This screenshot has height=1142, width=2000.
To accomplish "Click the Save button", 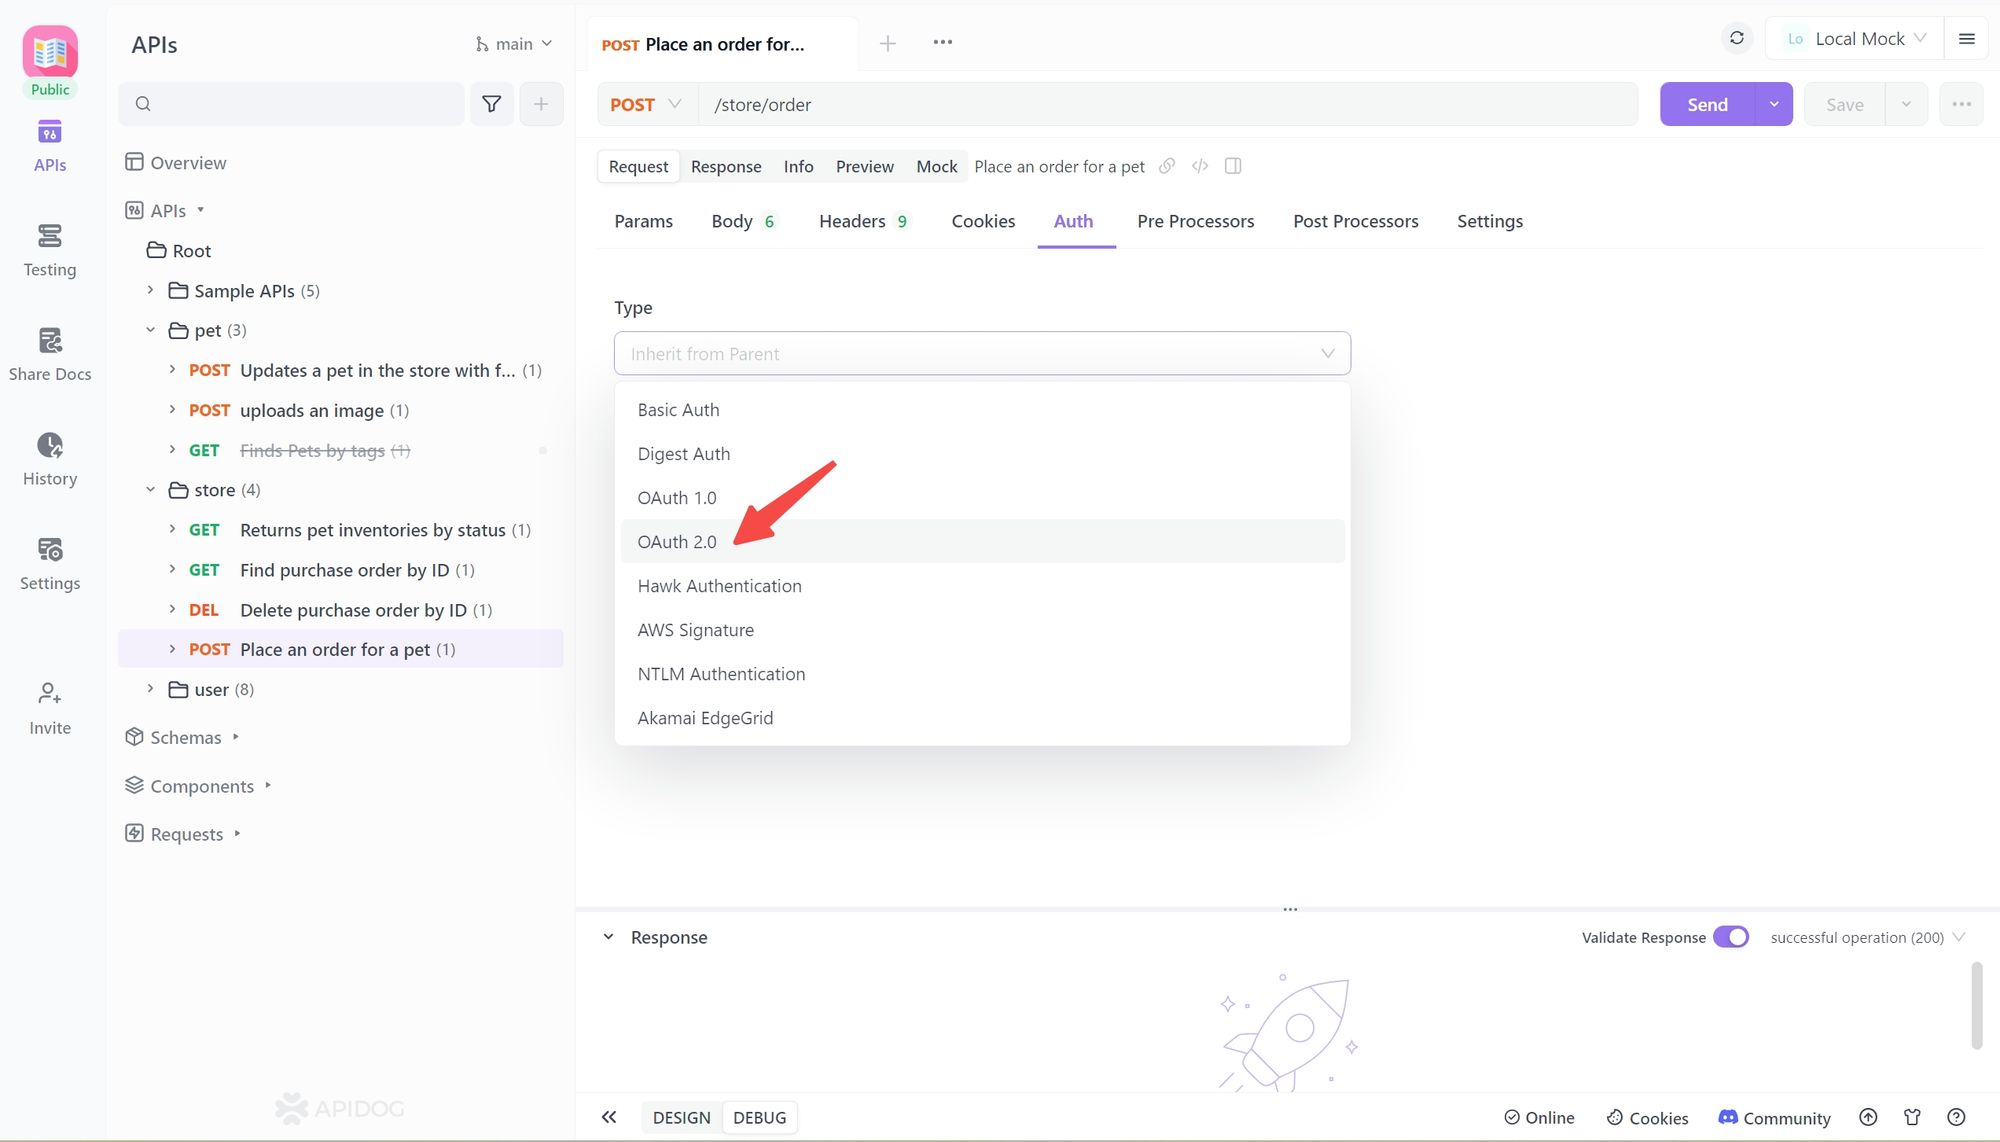I will (x=1844, y=104).
